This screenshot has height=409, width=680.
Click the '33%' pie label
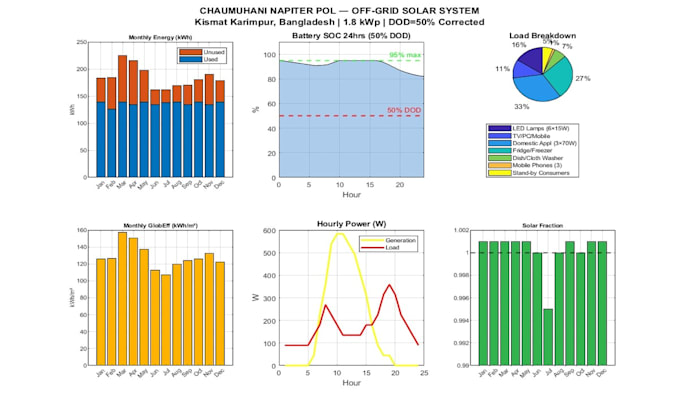pos(522,107)
